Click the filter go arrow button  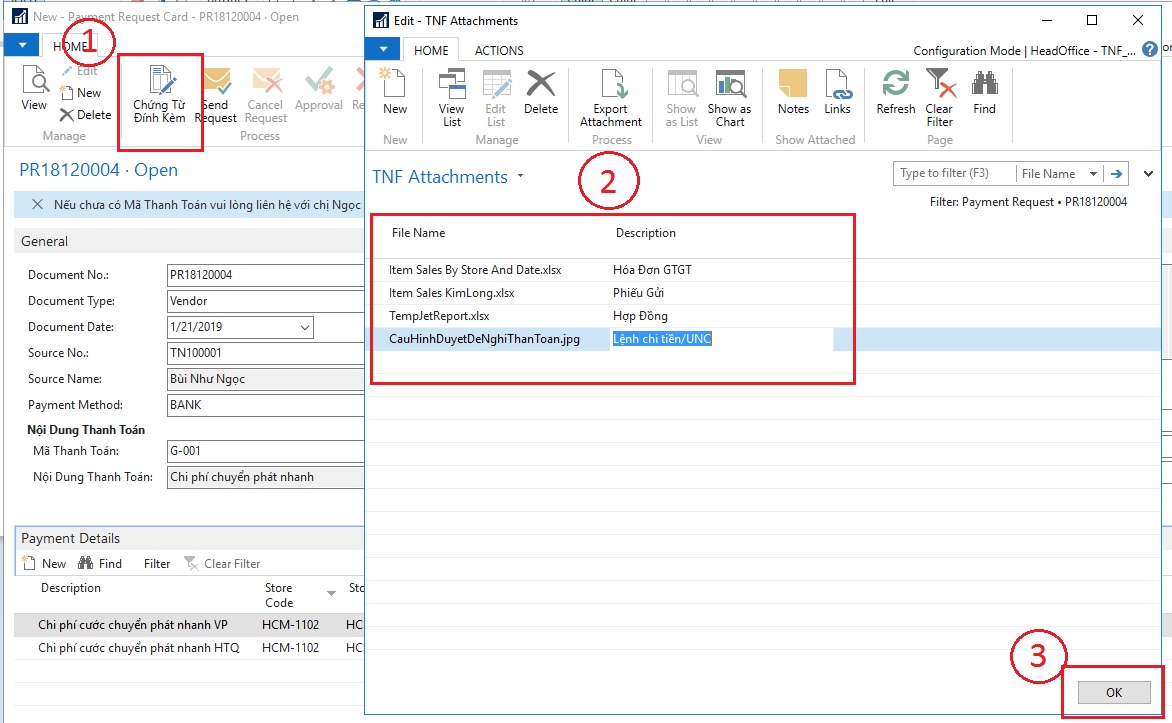pos(1117,173)
